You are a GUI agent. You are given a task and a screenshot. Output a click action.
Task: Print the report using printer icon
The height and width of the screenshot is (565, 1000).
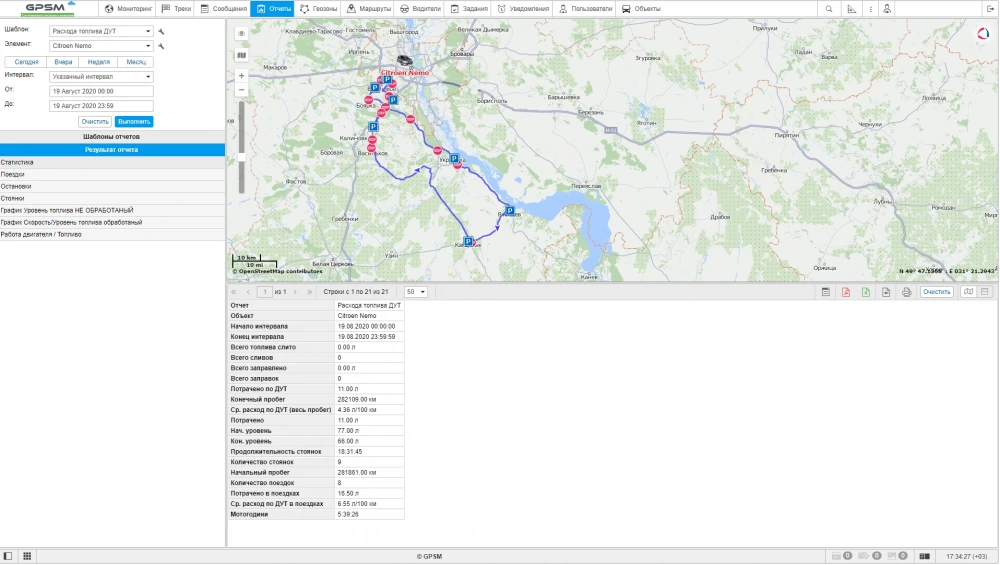click(906, 292)
